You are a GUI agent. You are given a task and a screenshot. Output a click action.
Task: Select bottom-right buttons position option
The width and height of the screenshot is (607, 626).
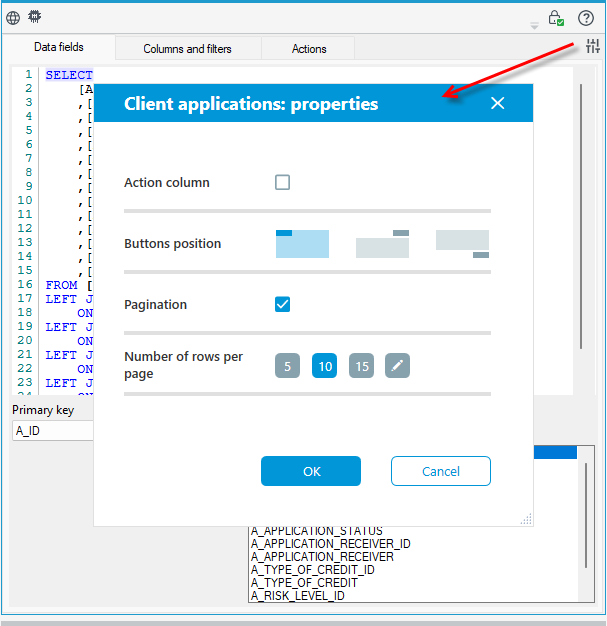click(x=462, y=244)
